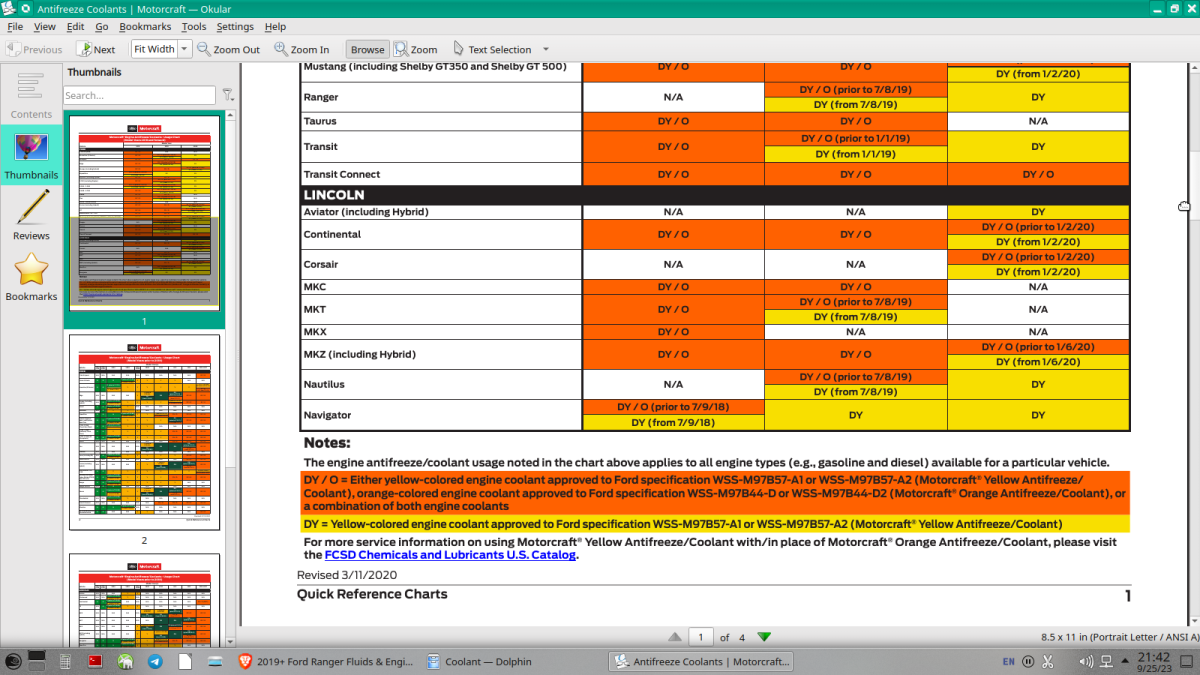
Task: Expand the hidden system tray icons arrow
Action: coord(1125,661)
